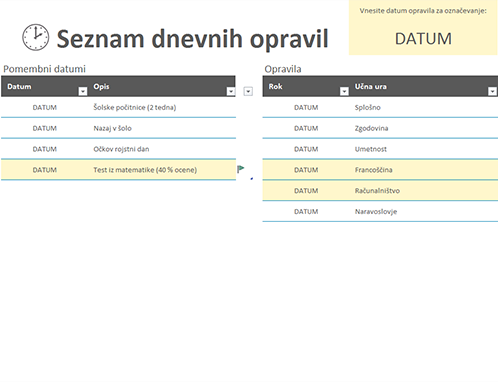Click the 'Vnesite datum opravila za označevanje:' label

tap(423, 11)
